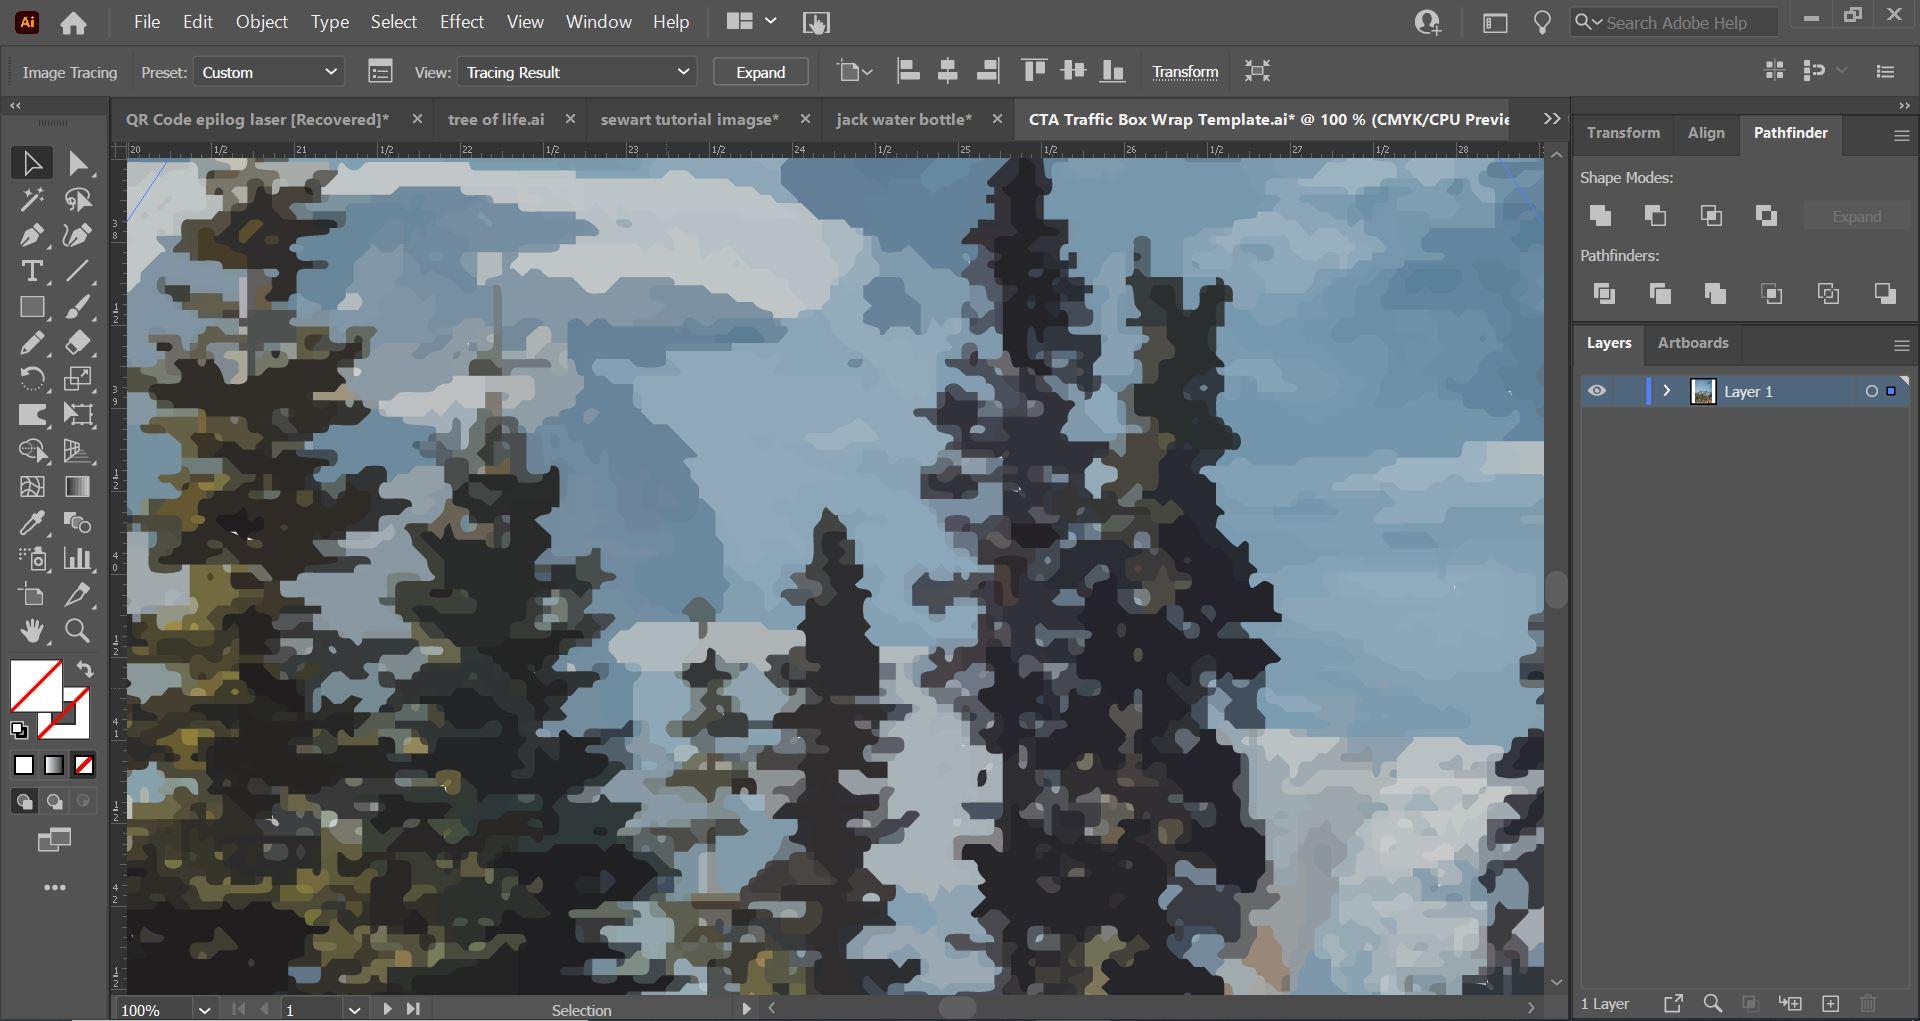Expand Layer 1 sublayers
The height and width of the screenshot is (1021, 1920).
tap(1667, 391)
